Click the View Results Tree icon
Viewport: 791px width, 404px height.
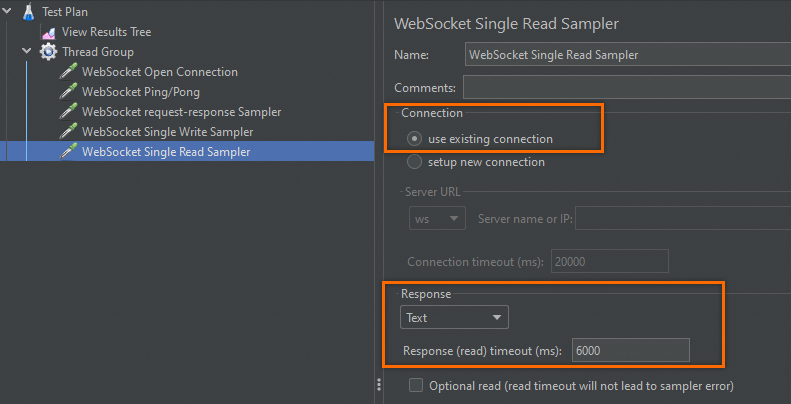pos(48,32)
